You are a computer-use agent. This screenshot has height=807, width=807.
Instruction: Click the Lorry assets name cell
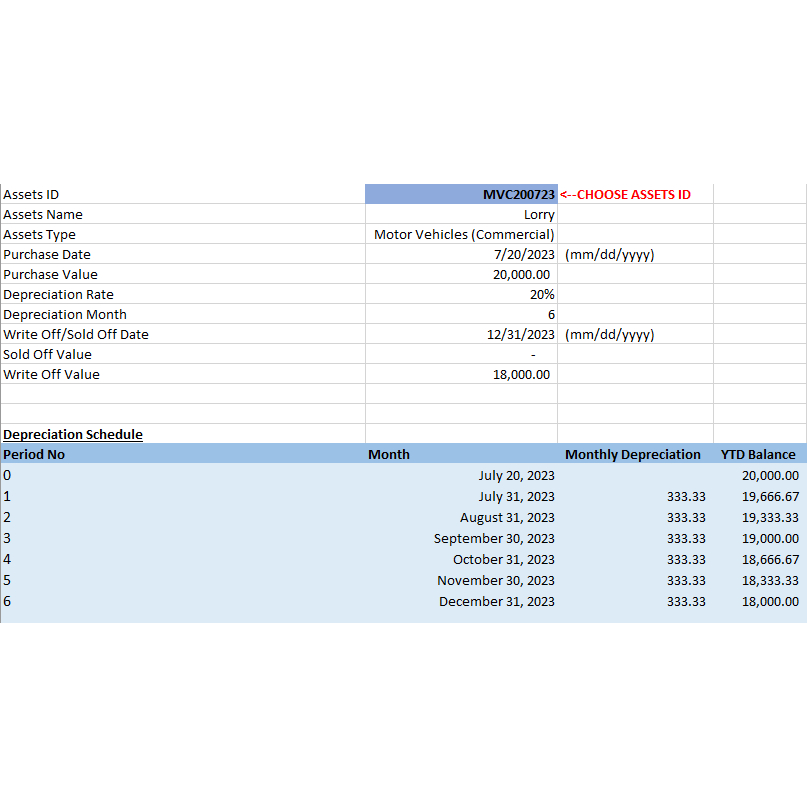coord(461,214)
